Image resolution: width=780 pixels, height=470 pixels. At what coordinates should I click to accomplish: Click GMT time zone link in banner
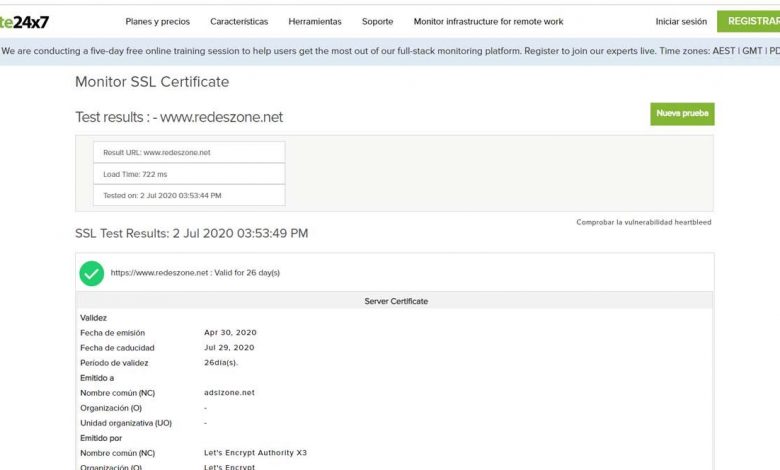pos(752,51)
